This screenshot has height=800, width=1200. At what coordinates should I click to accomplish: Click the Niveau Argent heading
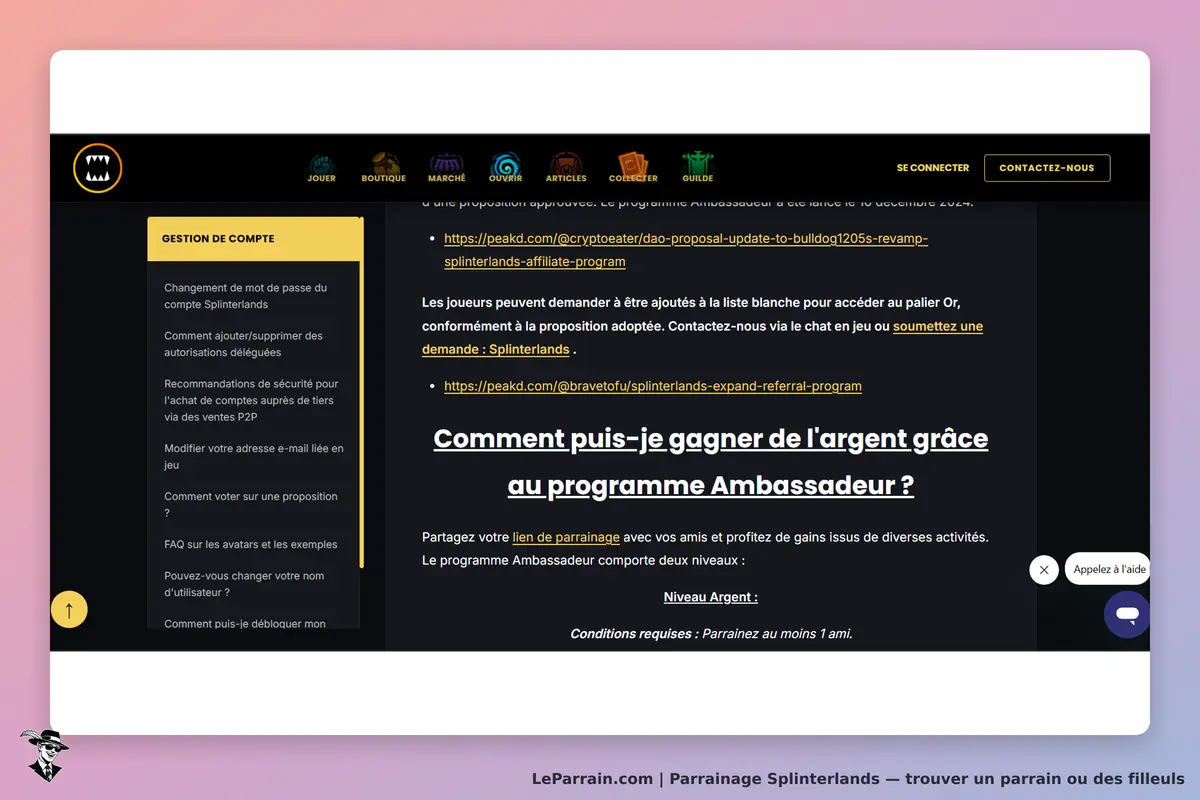tap(711, 597)
